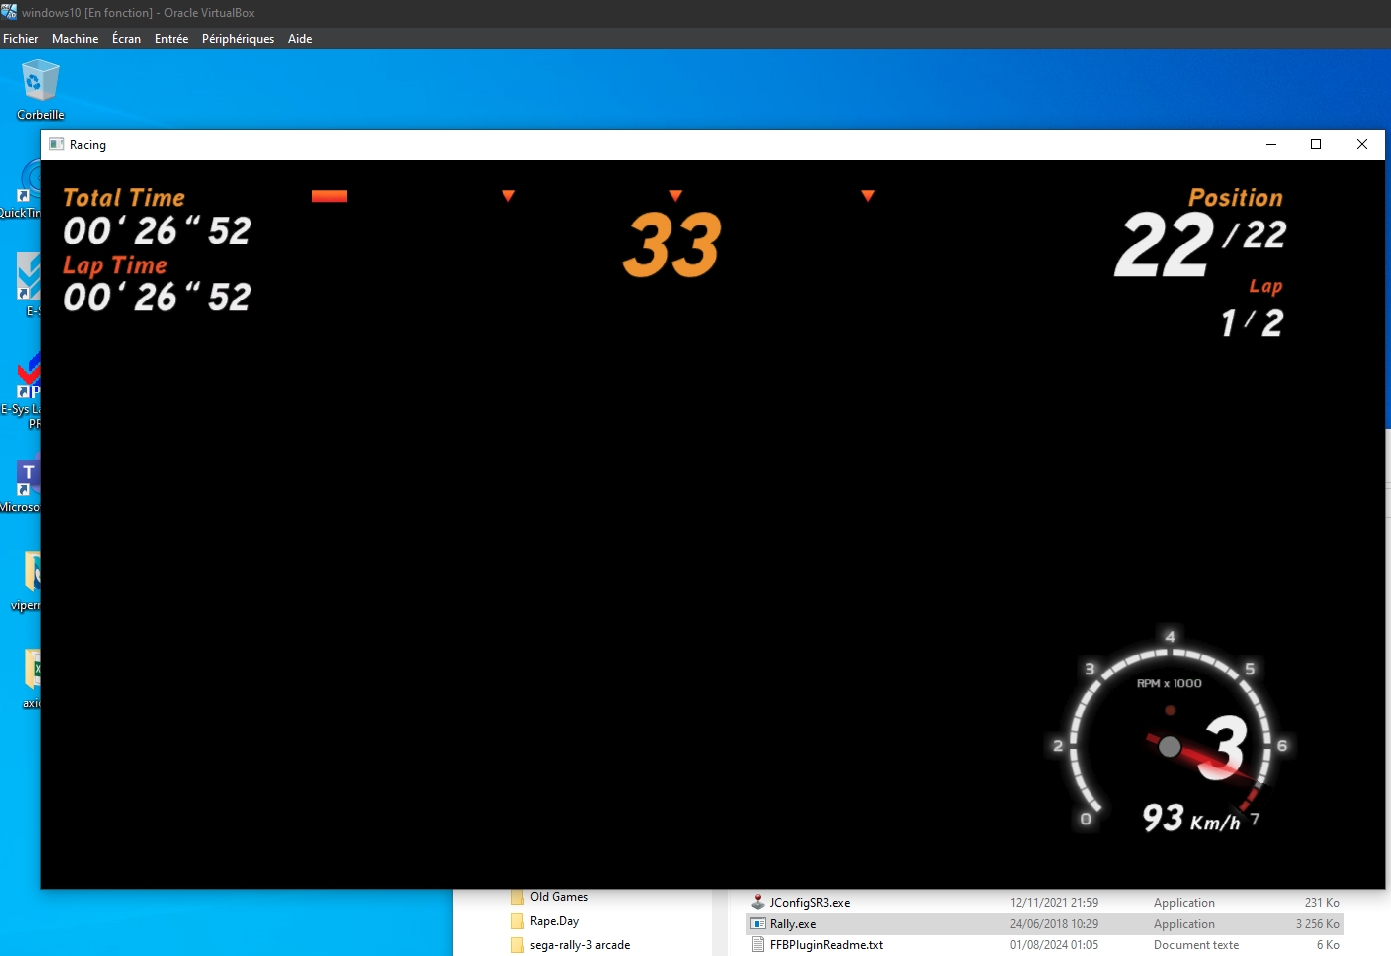
Task: Open the Écran menu
Action: pyautogui.click(x=126, y=39)
